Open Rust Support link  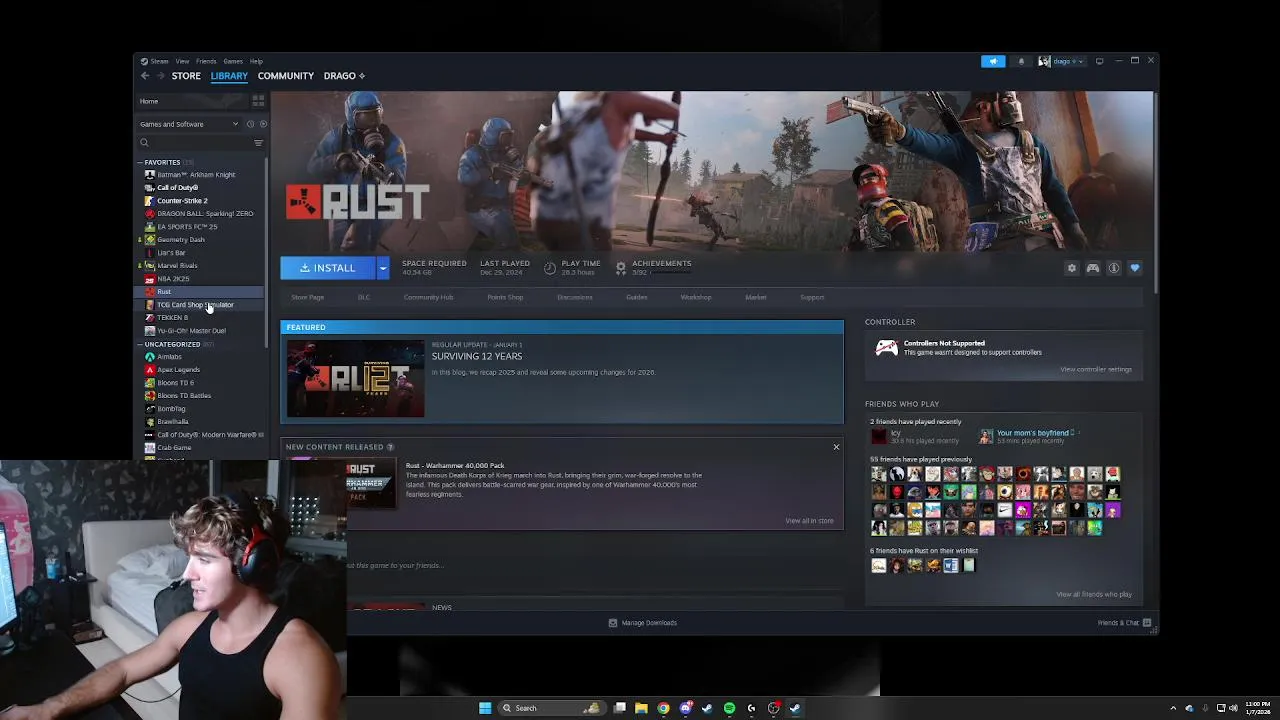click(812, 297)
